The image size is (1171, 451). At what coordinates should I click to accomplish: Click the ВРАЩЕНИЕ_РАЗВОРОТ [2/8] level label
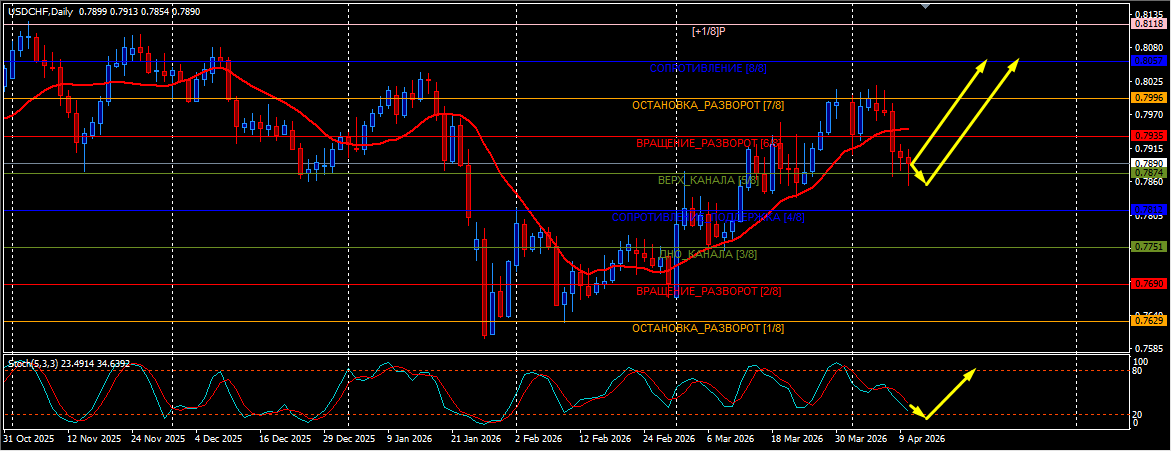click(708, 291)
